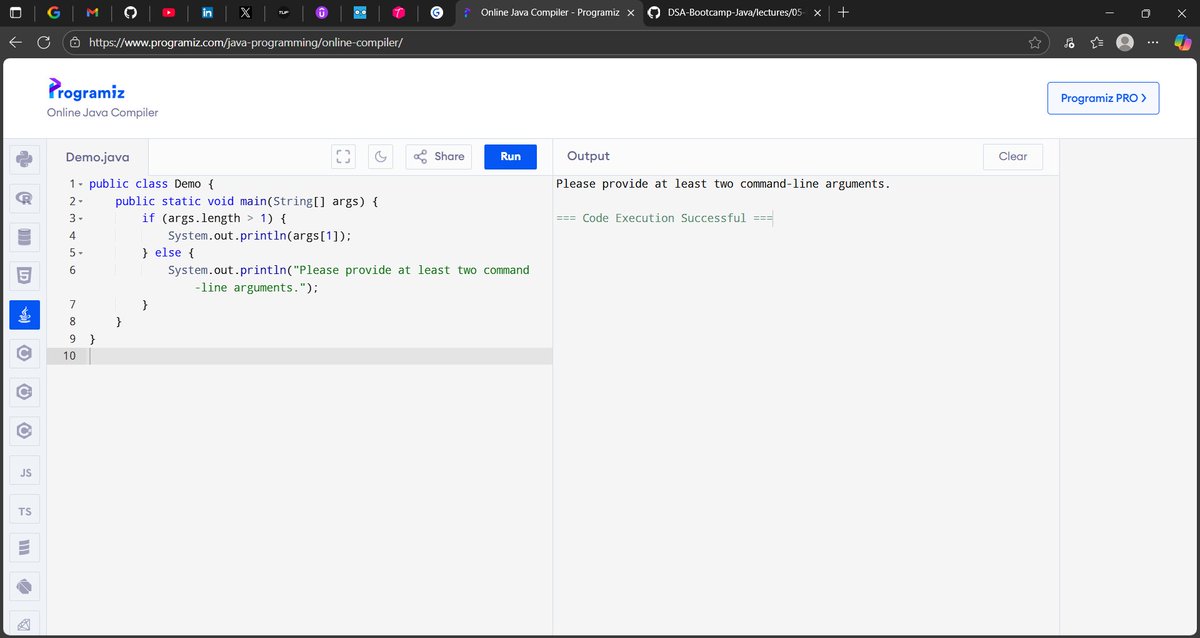Click the browser address bar URL
This screenshot has width=1200, height=638.
pyautogui.click(x=245, y=43)
